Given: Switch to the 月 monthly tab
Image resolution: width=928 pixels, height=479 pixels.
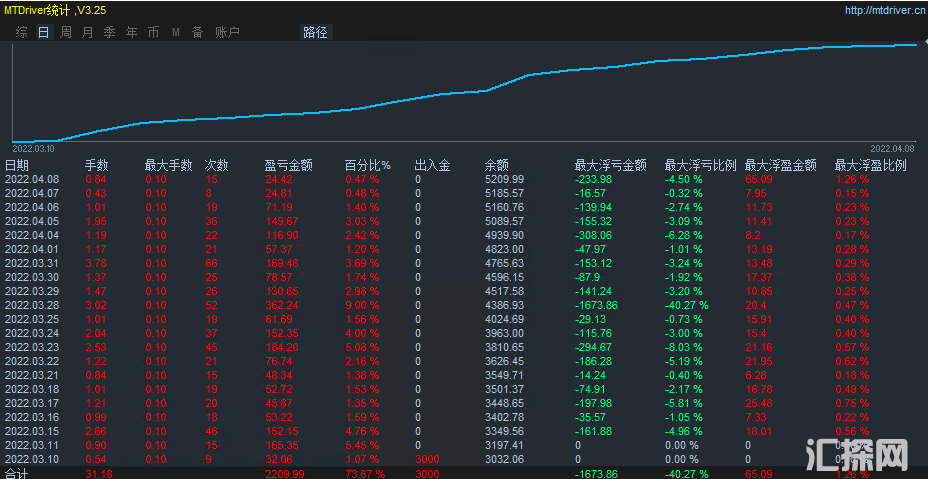Looking at the screenshot, I should [87, 33].
